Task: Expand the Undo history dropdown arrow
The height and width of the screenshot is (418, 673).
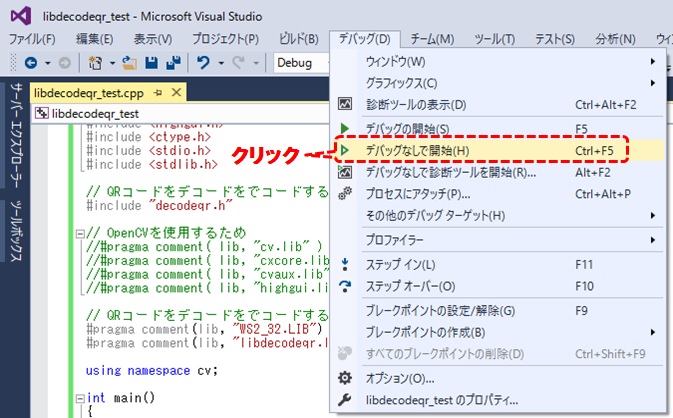Action: tap(219, 62)
